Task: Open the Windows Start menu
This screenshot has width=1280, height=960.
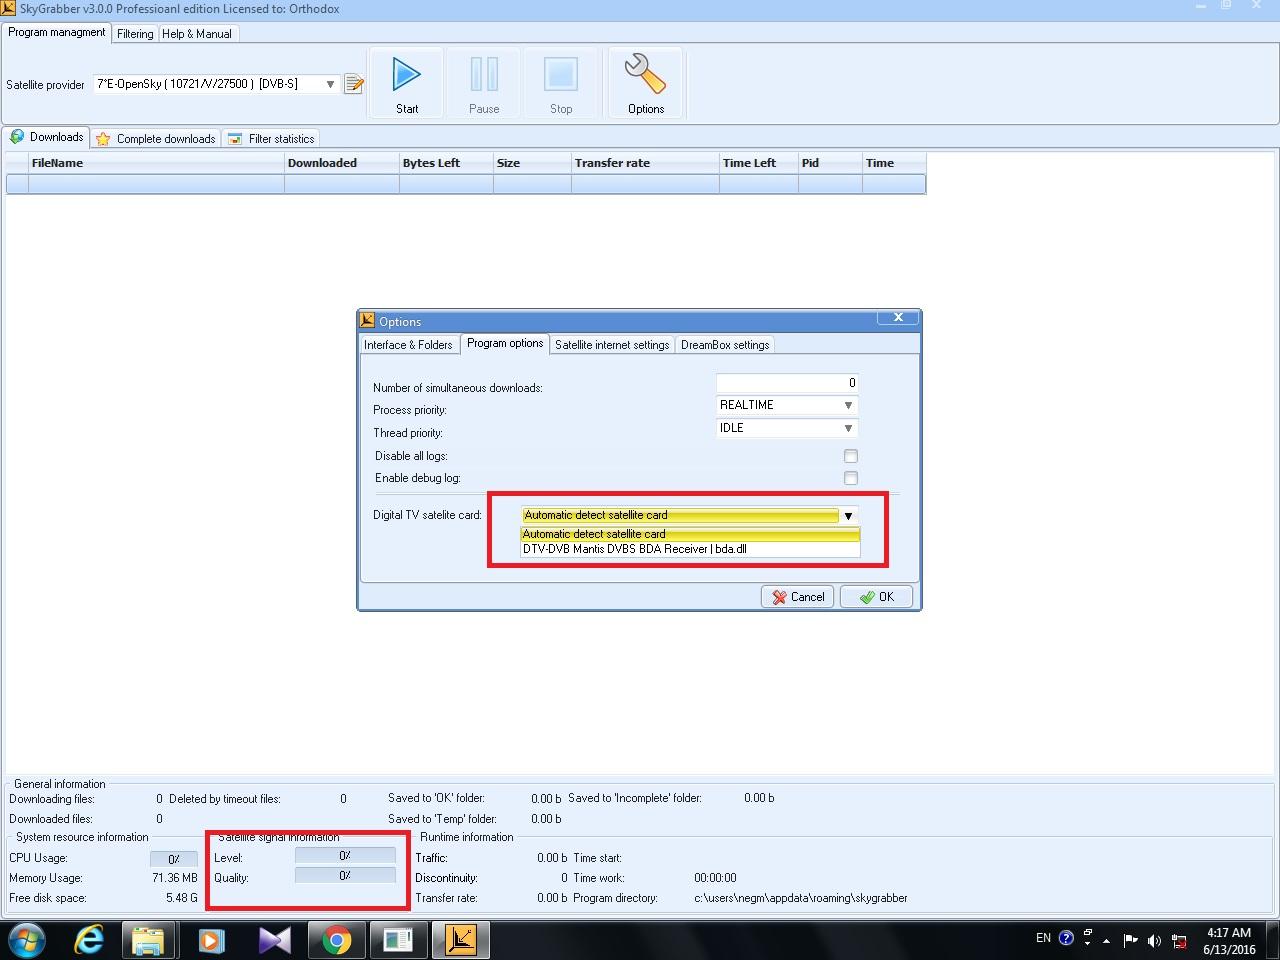Action: (27, 940)
